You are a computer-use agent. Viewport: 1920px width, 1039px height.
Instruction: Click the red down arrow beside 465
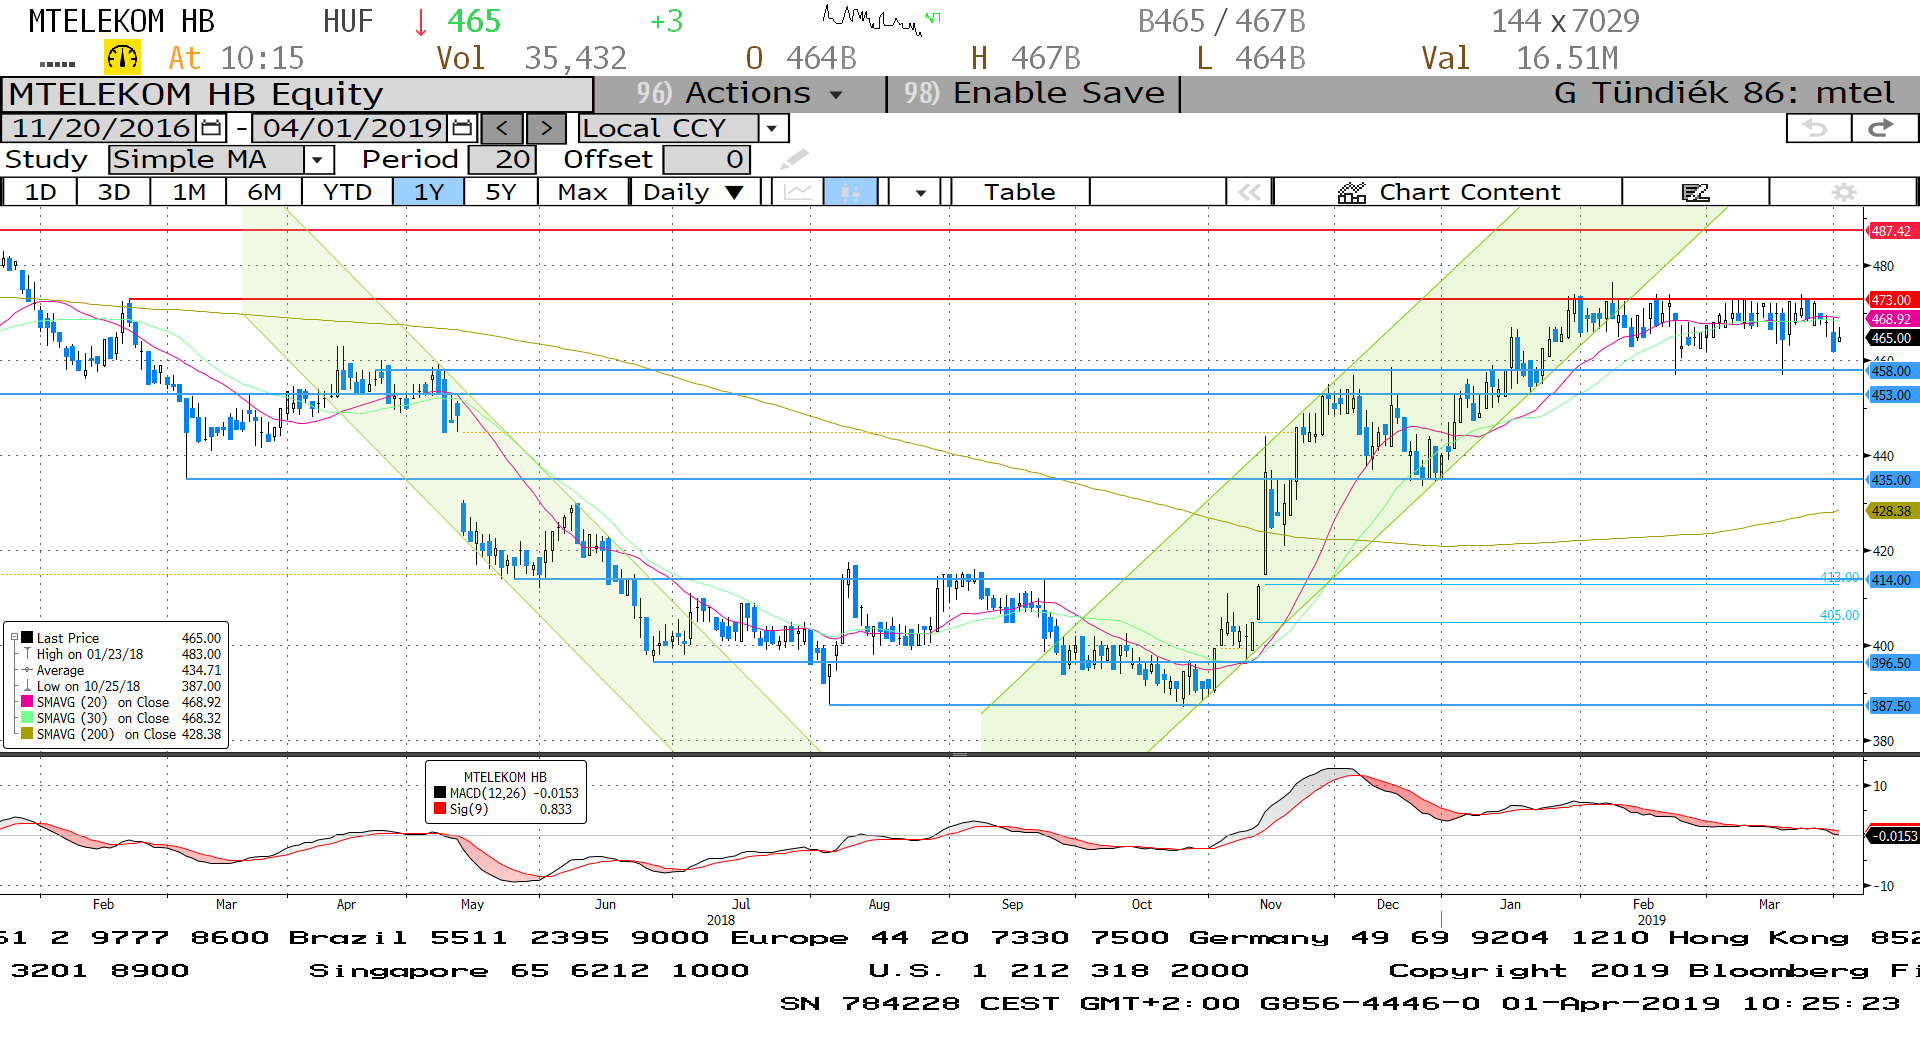pyautogui.click(x=420, y=21)
